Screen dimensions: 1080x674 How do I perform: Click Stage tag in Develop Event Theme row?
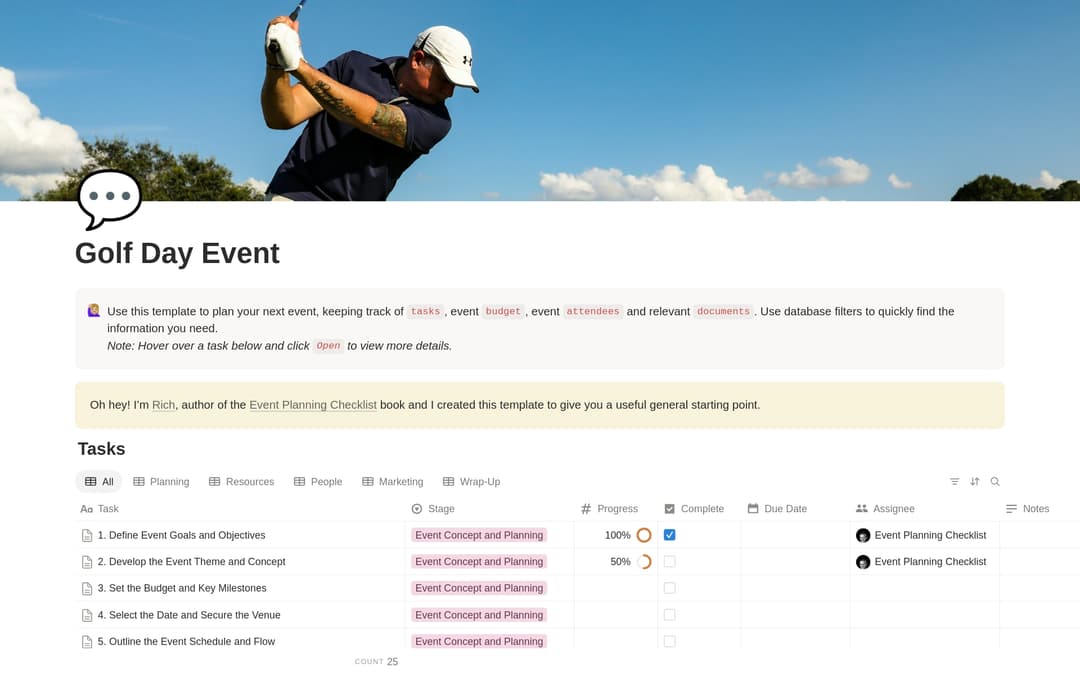[x=479, y=562]
